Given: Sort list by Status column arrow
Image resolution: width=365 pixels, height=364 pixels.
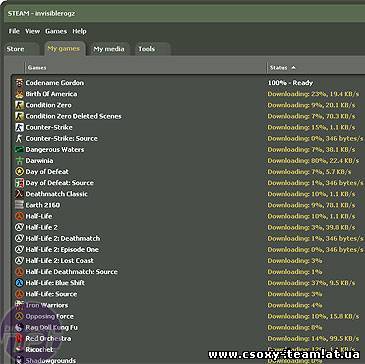Looking at the screenshot, I should point(293,68).
